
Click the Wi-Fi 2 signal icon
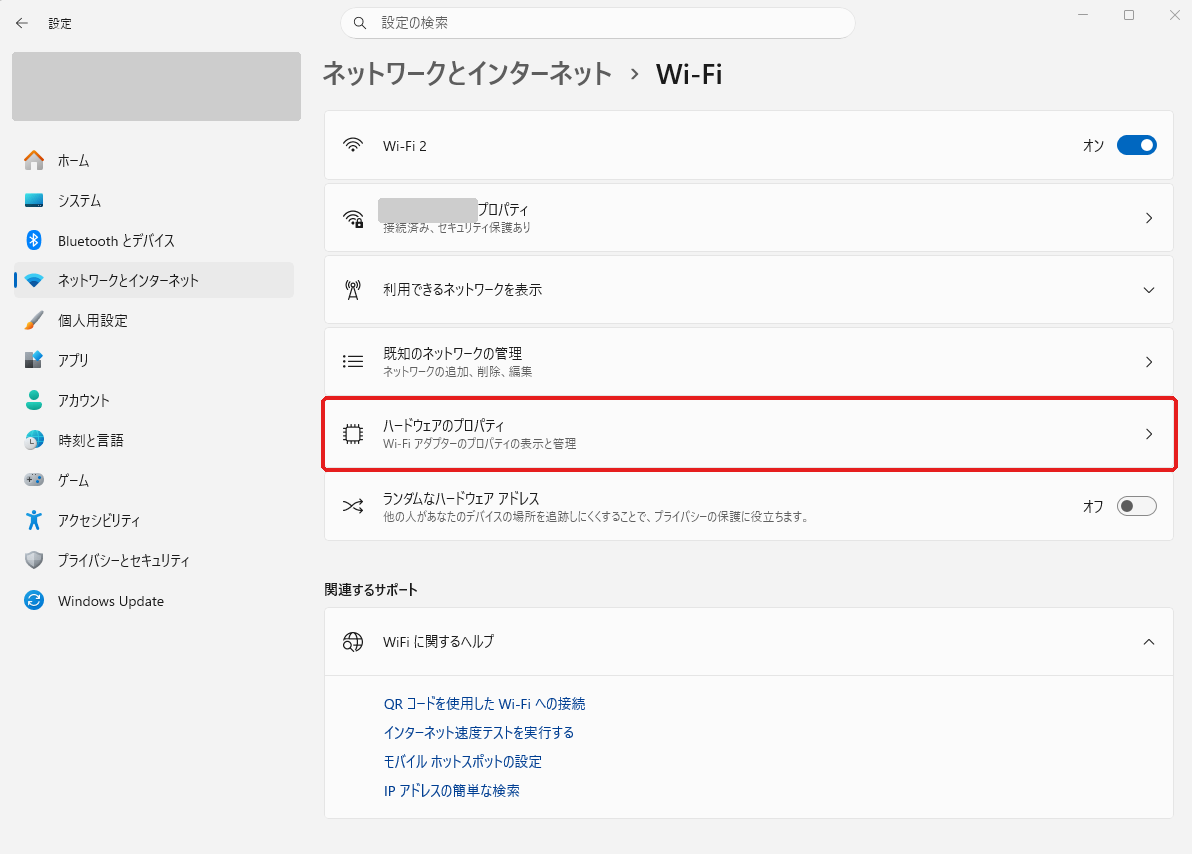(x=353, y=144)
